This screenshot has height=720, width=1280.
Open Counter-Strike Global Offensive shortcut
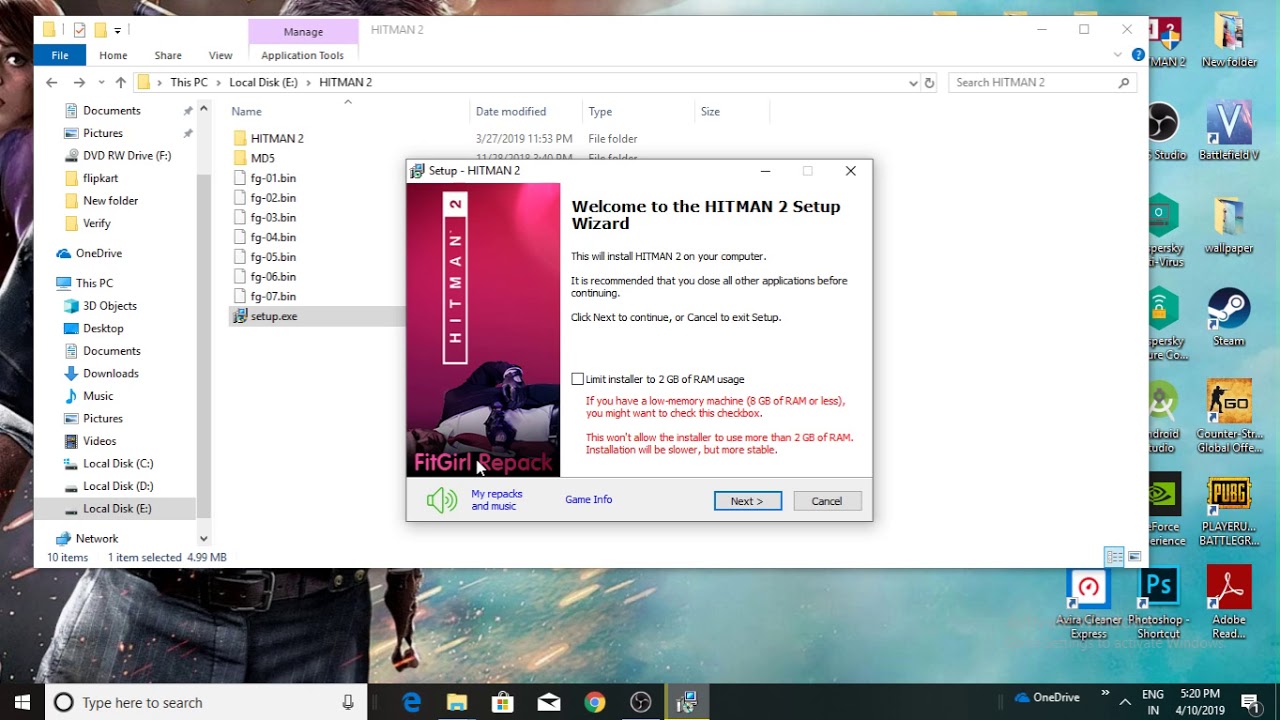(1229, 415)
